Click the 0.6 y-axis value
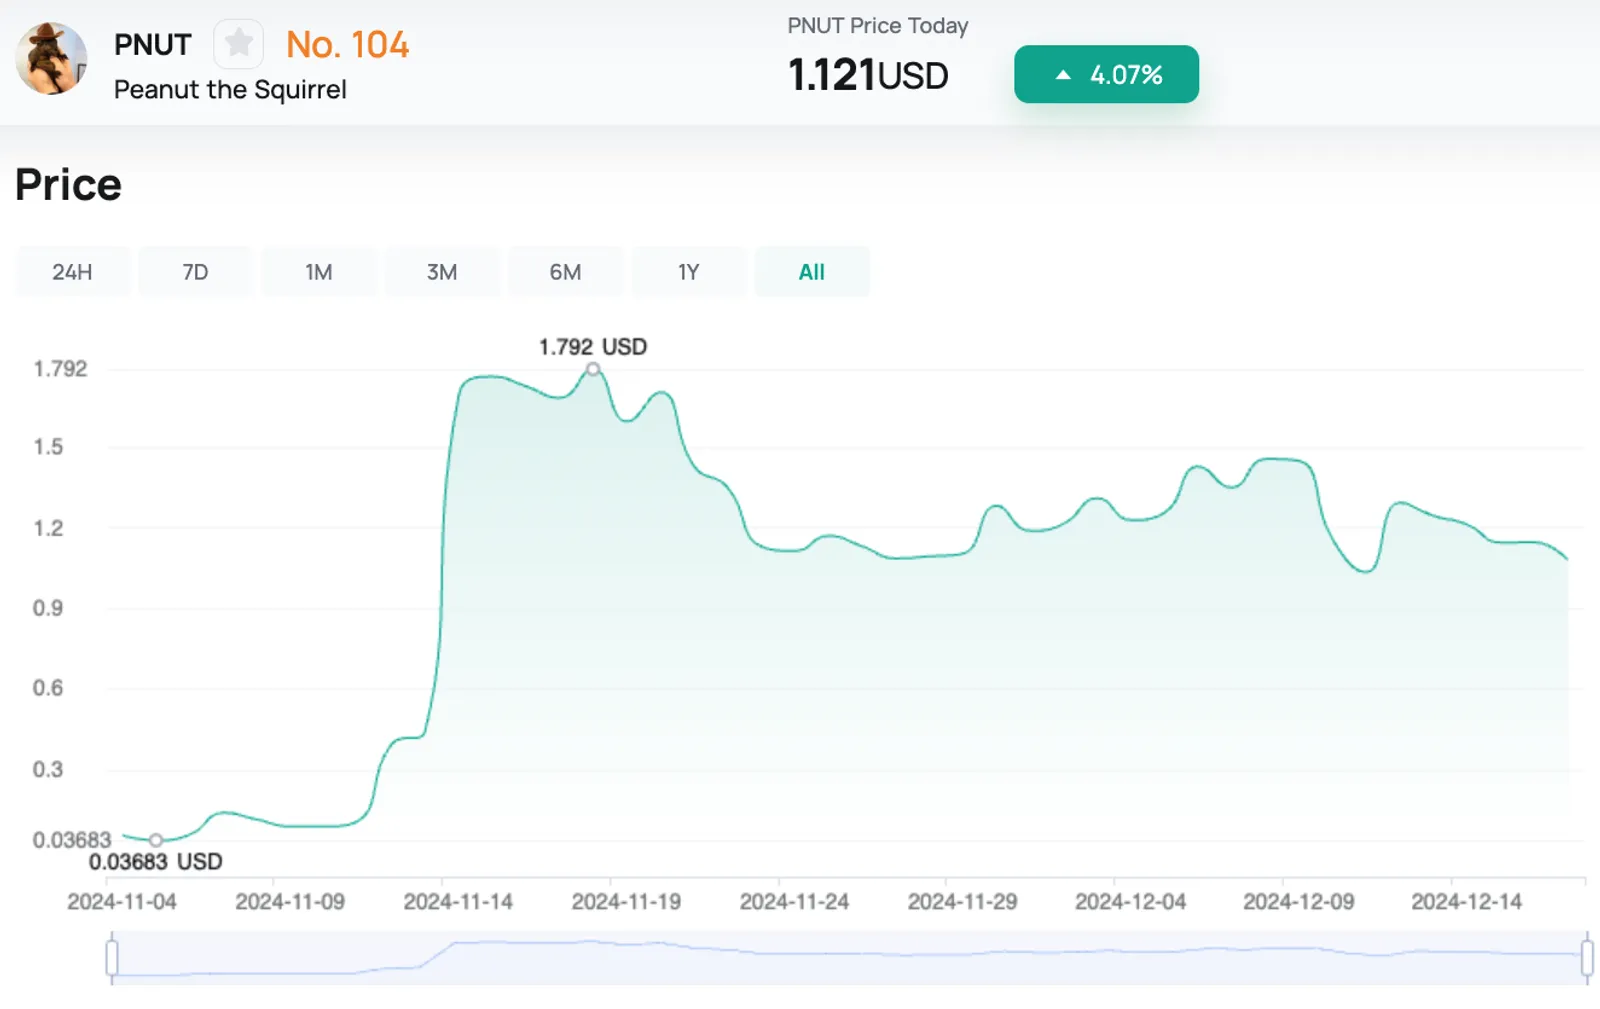The height and width of the screenshot is (1009, 1600). 48,688
